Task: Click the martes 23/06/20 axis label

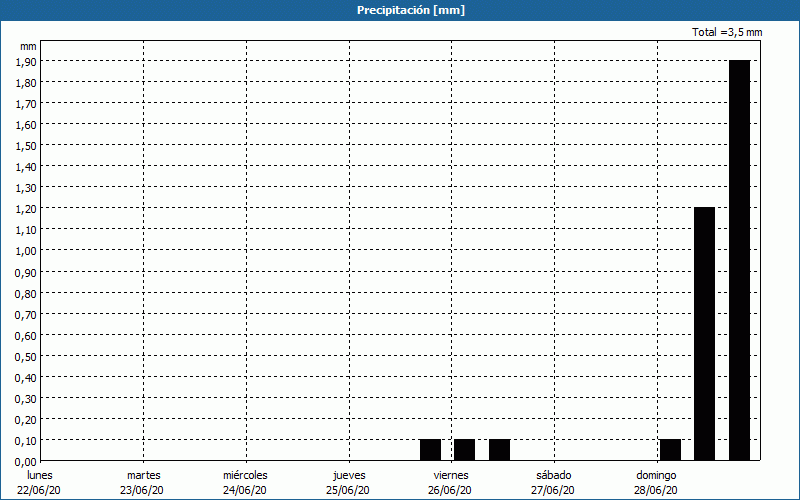Action: tap(142, 483)
